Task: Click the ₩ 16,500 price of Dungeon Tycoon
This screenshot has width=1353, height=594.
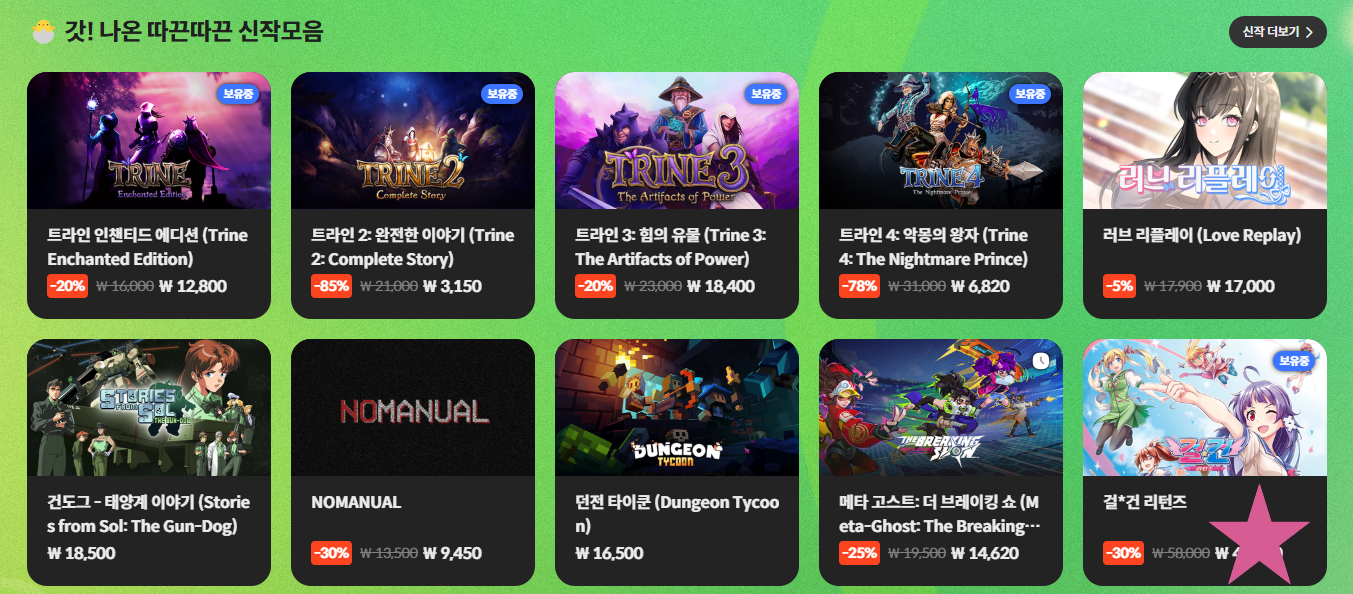Action: [x=609, y=553]
